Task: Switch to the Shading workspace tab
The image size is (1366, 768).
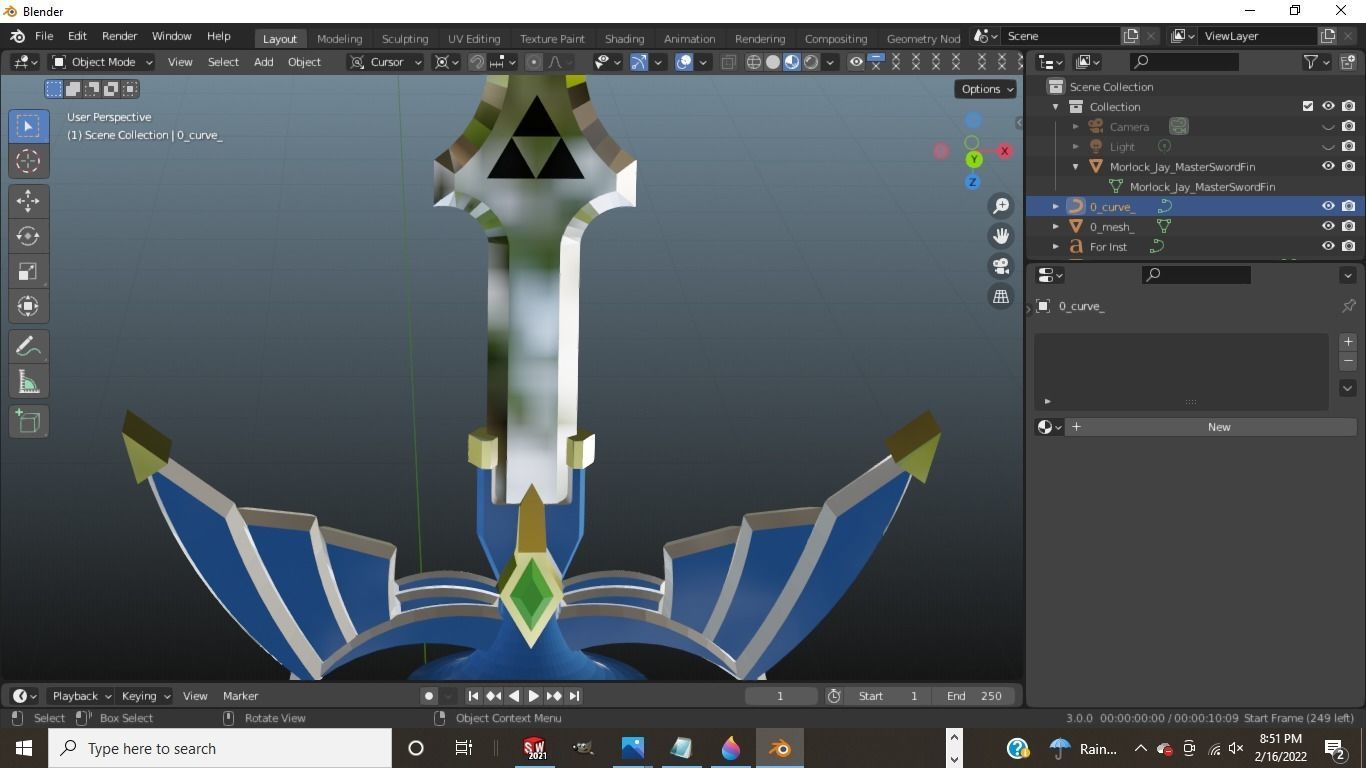Action: (x=624, y=38)
